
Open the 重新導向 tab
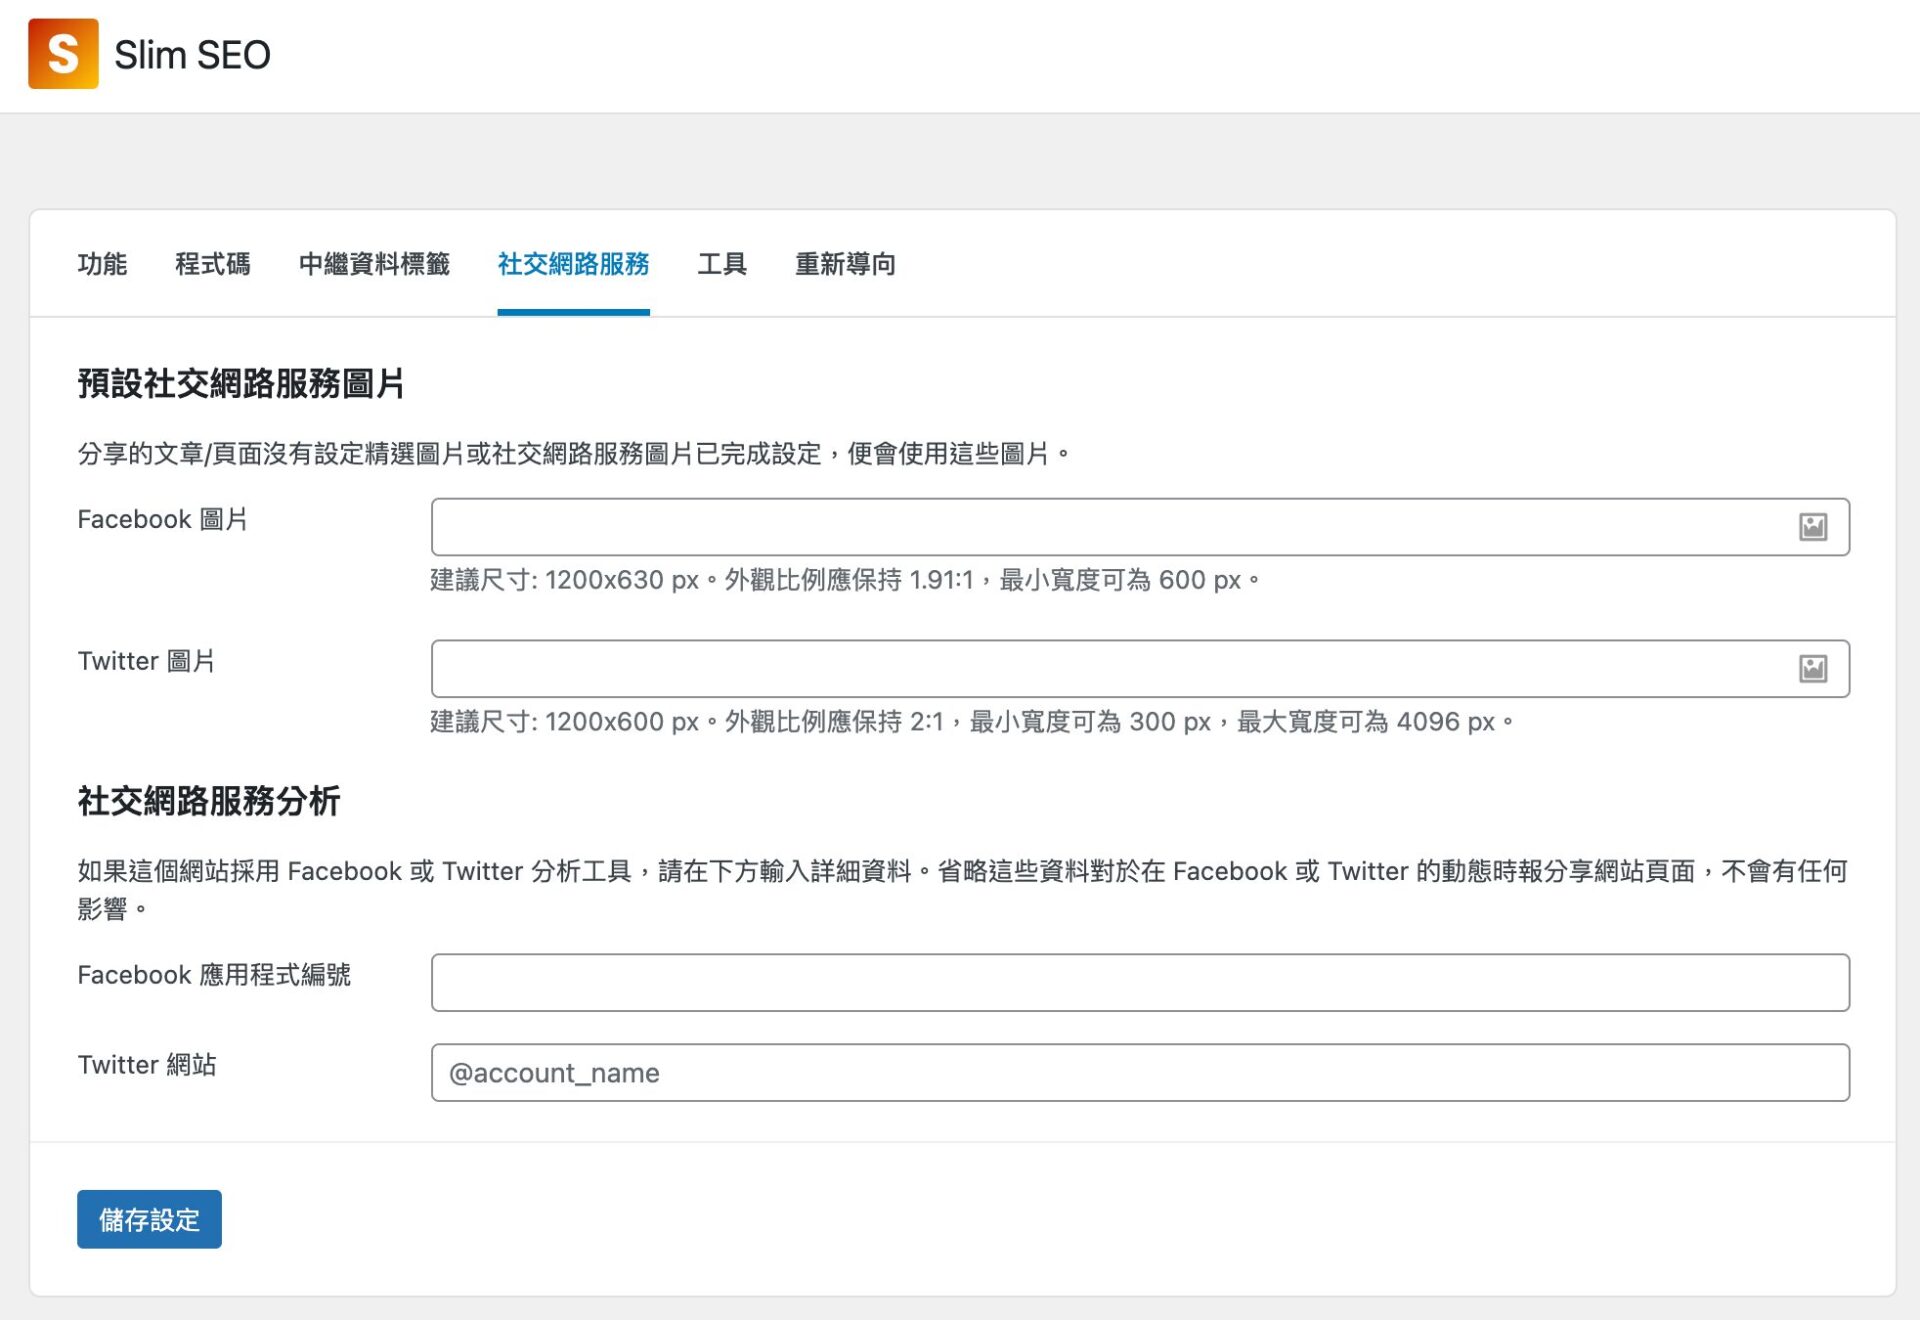click(x=845, y=264)
